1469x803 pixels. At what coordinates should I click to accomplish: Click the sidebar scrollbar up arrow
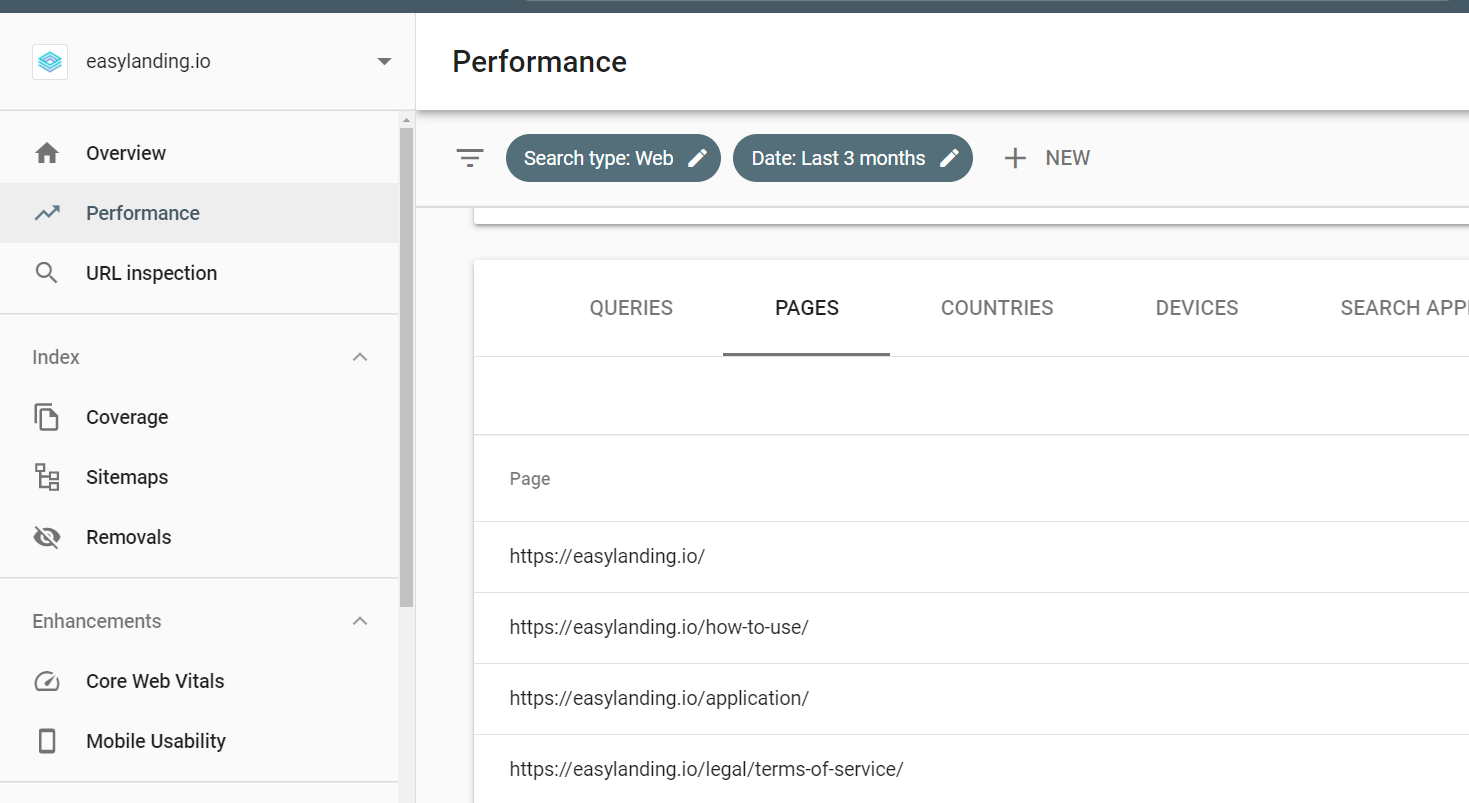tap(406, 120)
